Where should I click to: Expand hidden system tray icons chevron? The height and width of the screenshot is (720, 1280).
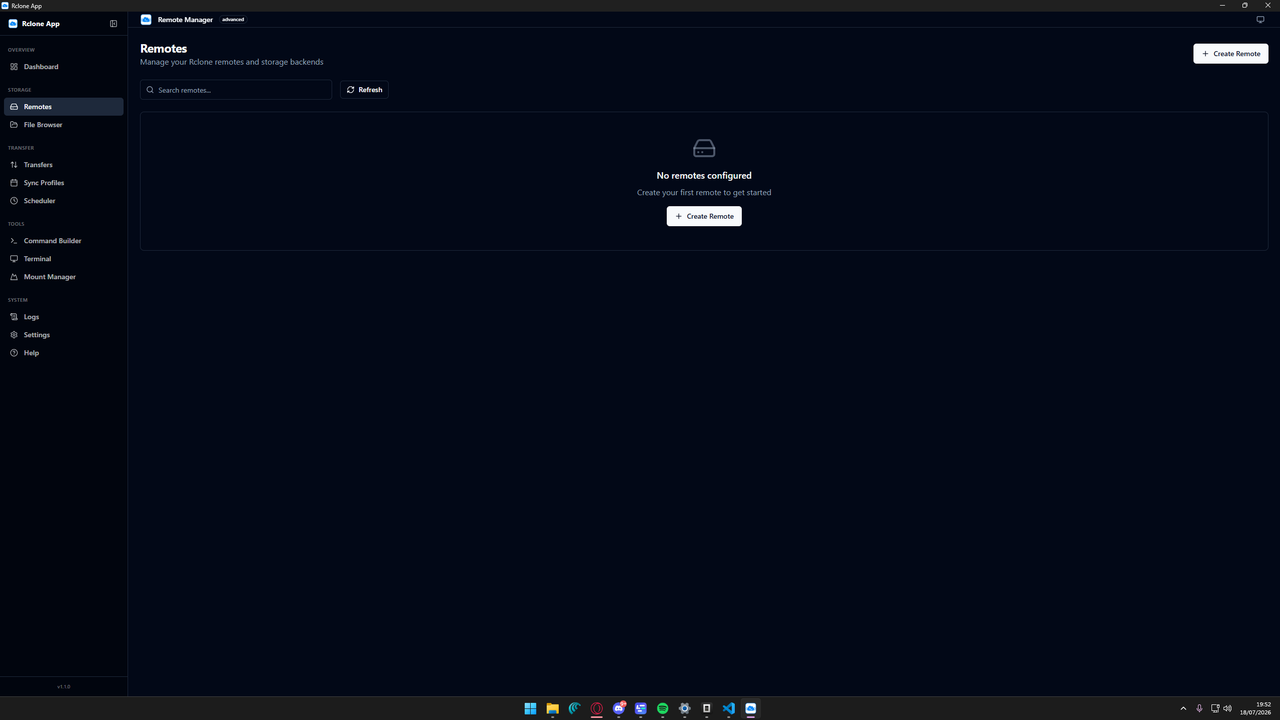tap(1183, 708)
